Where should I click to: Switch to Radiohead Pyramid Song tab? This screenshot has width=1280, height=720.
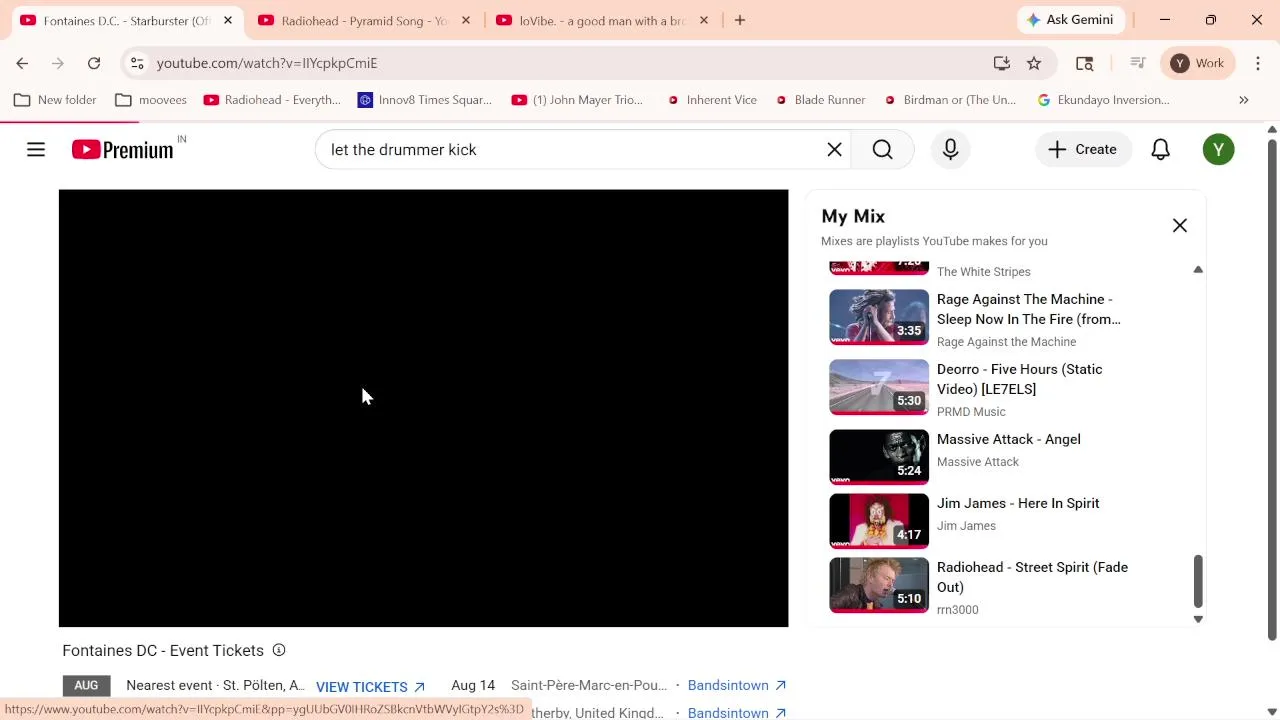(x=364, y=20)
